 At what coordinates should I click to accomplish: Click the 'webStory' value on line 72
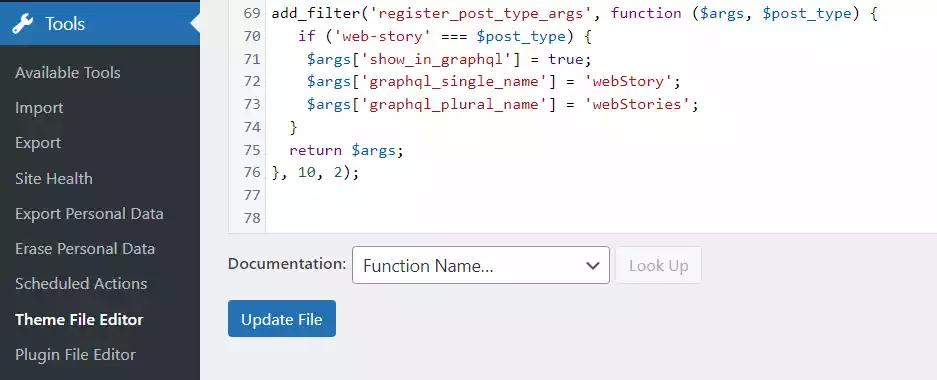(628, 82)
